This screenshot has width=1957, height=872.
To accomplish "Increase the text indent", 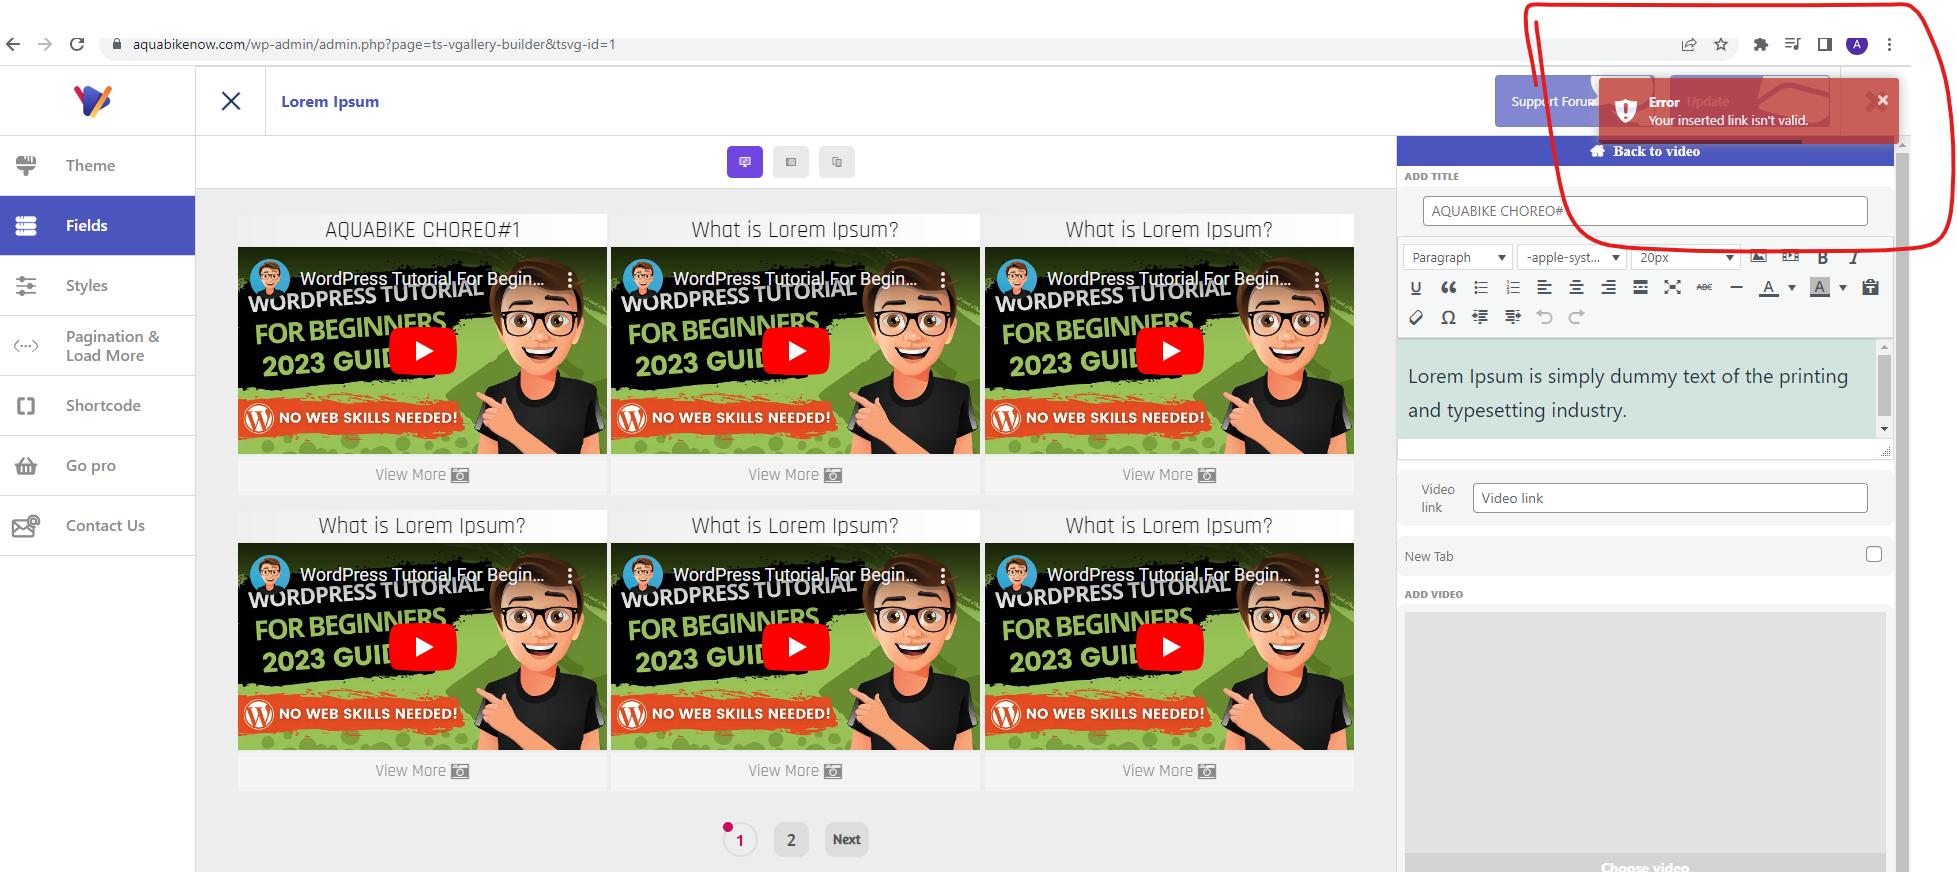I will pyautogui.click(x=1512, y=317).
